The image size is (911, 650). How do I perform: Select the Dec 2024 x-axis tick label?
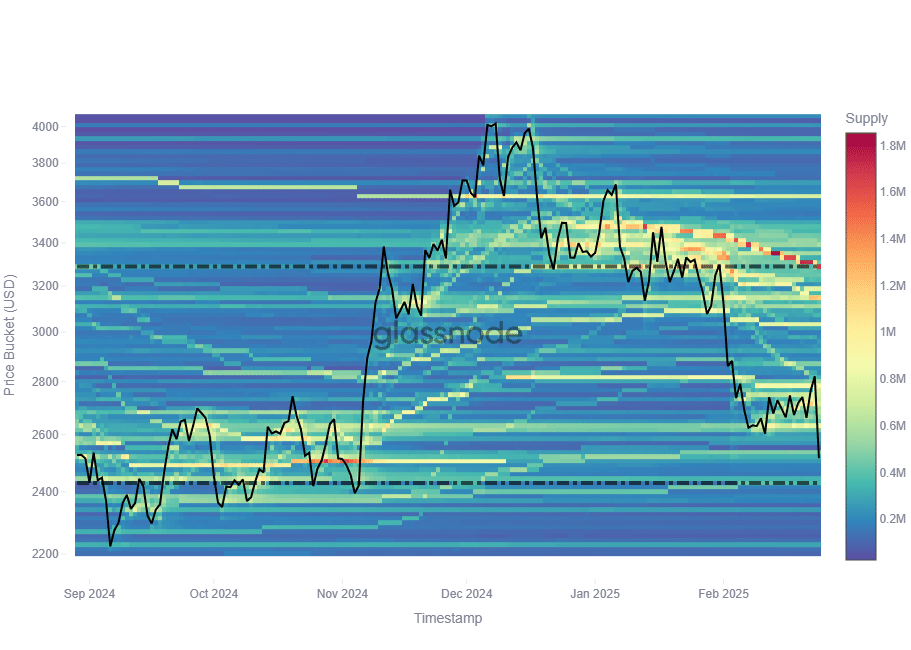click(467, 594)
